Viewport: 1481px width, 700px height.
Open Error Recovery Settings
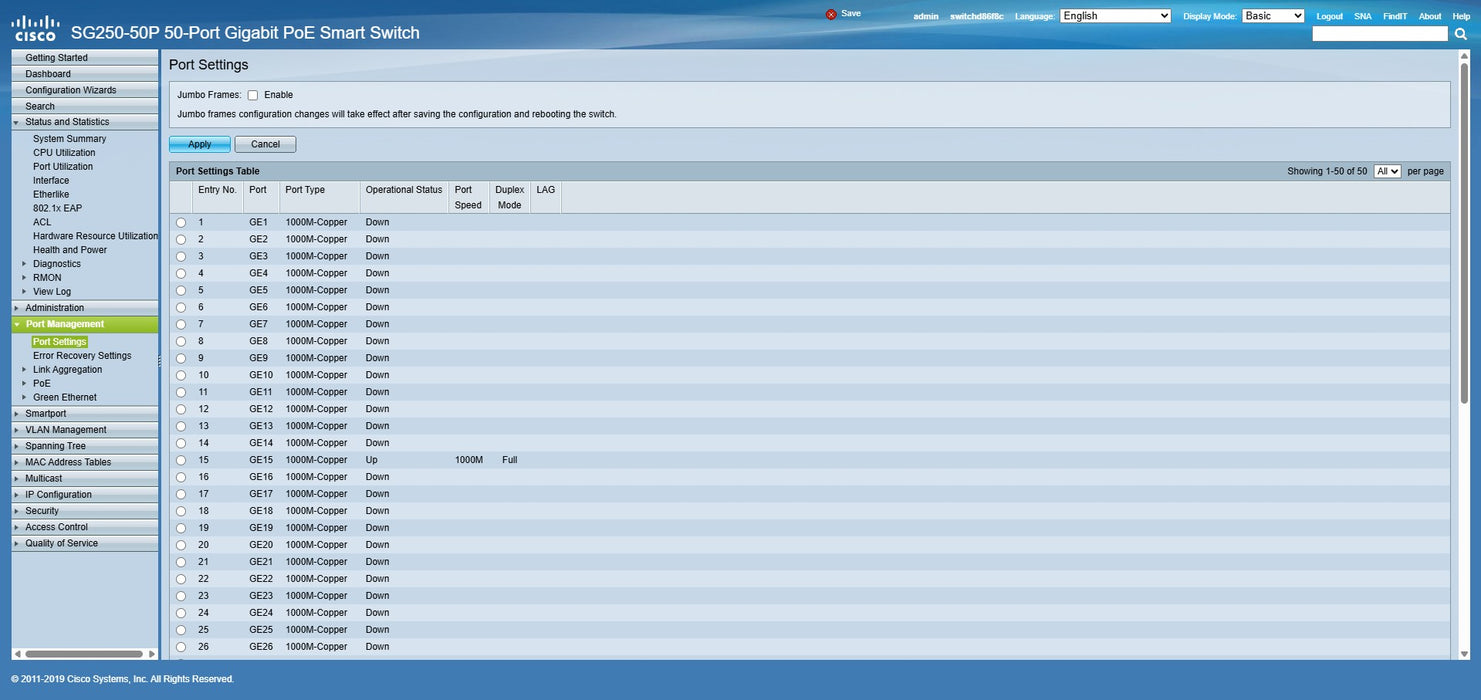(x=82, y=356)
